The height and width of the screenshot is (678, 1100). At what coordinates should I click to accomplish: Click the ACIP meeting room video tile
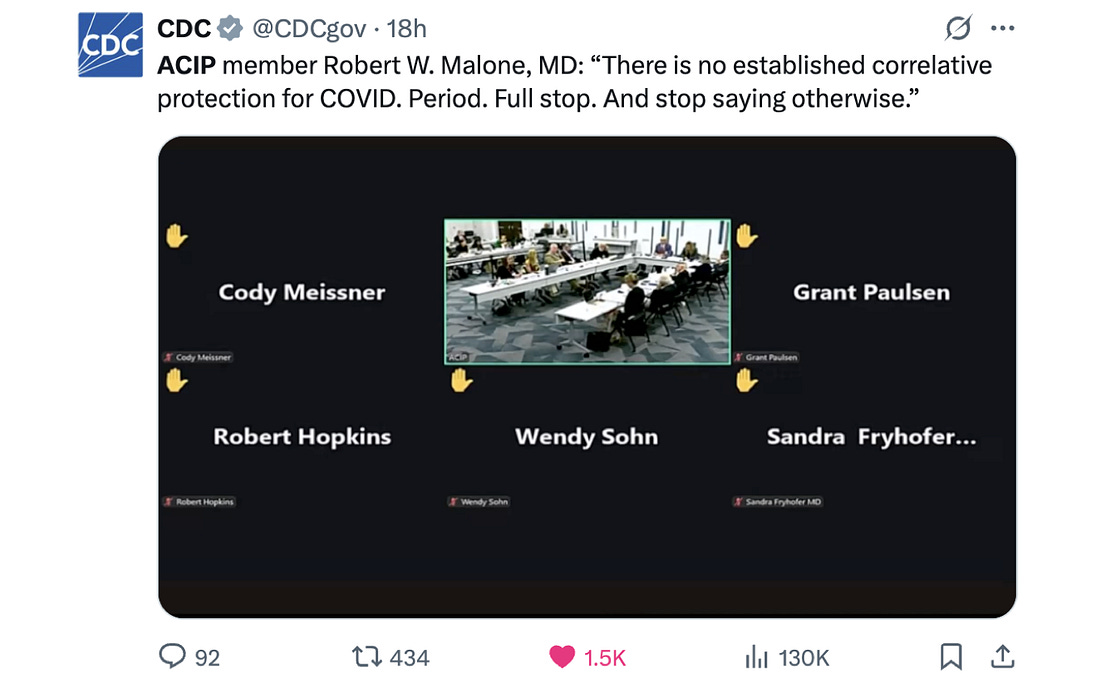[587, 291]
